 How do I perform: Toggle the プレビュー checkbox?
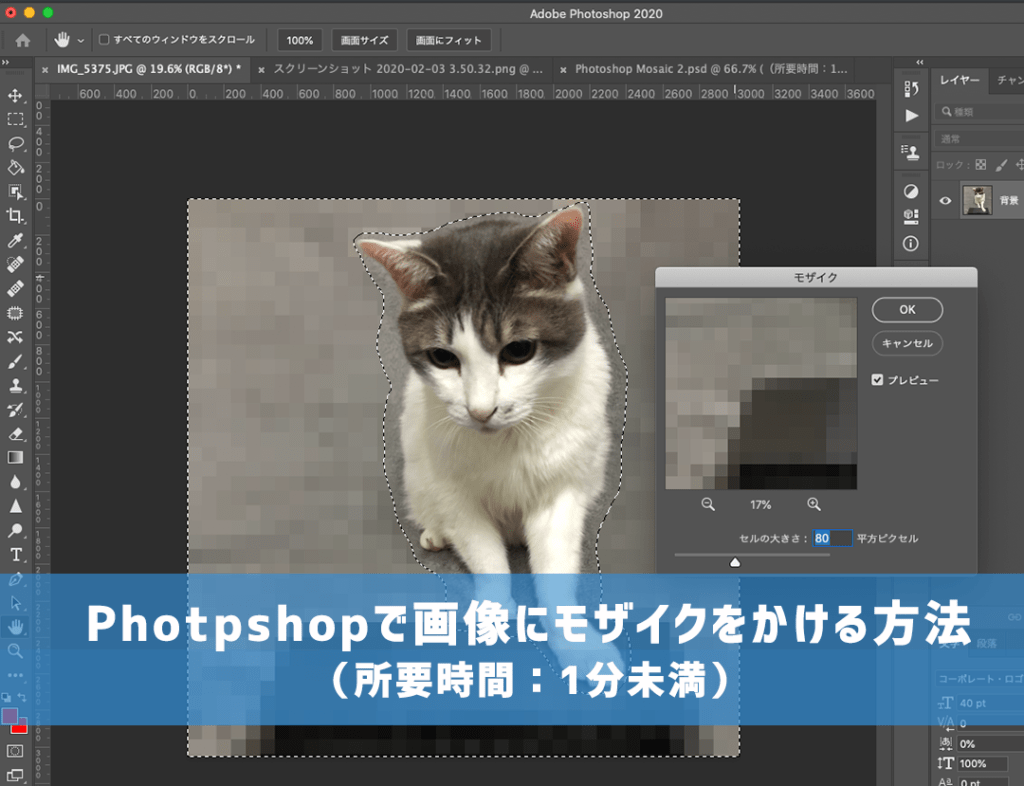click(x=877, y=380)
